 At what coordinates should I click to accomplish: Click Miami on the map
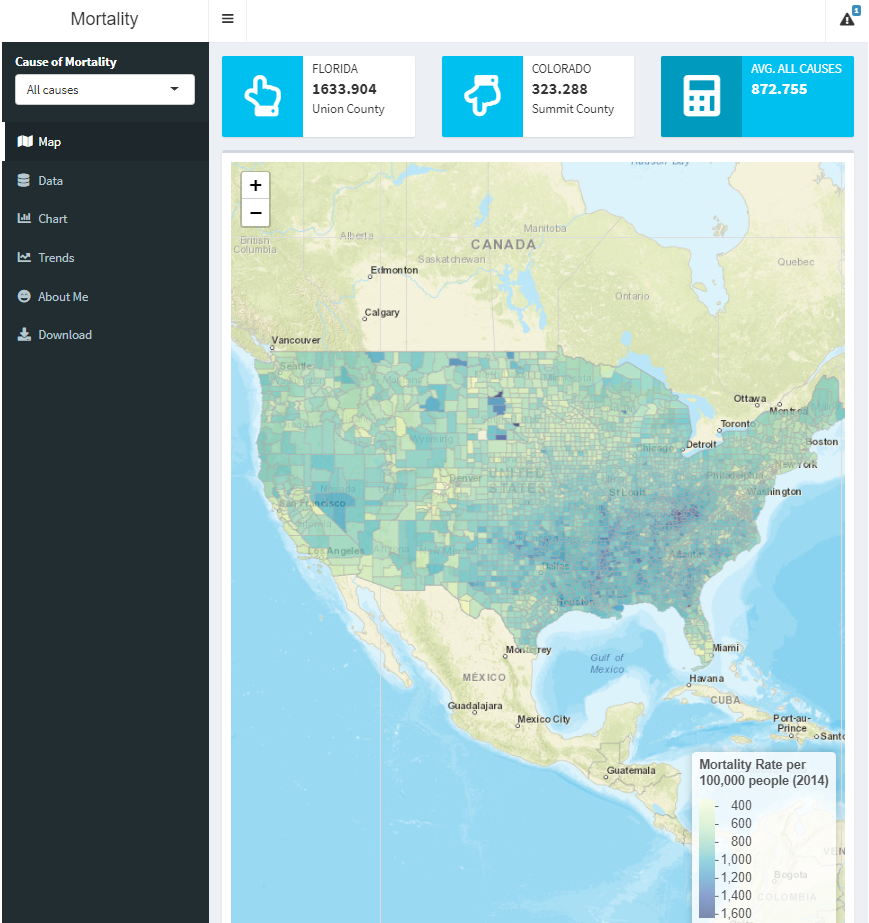[726, 648]
